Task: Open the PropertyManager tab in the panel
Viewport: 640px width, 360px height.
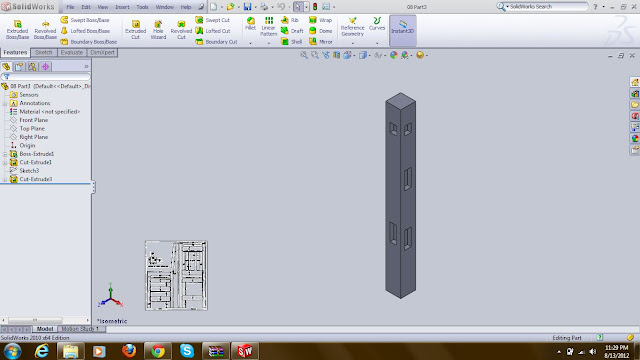Action: tap(19, 67)
